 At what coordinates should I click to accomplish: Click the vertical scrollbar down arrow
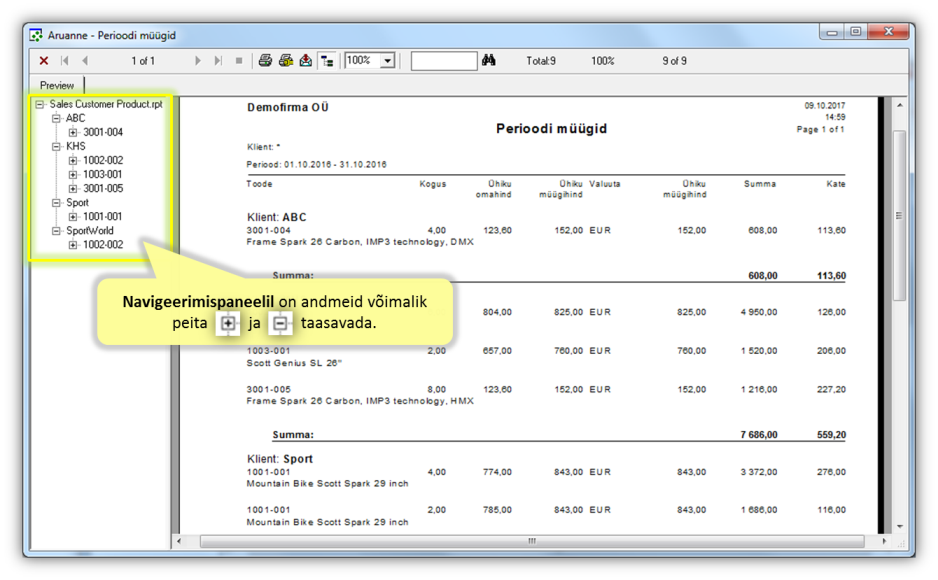tap(899, 526)
